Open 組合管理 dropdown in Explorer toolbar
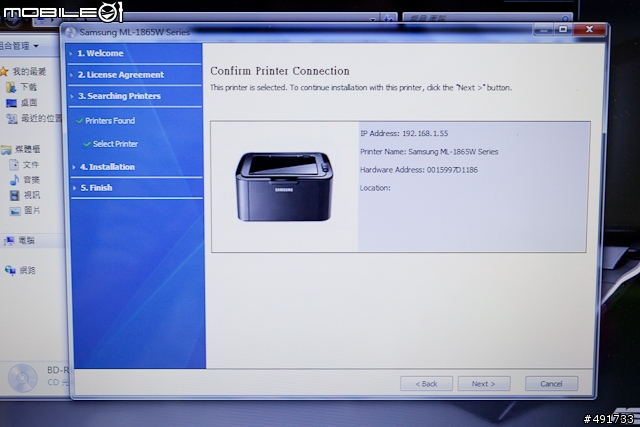Viewport: 640px width, 427px height. coord(20,46)
